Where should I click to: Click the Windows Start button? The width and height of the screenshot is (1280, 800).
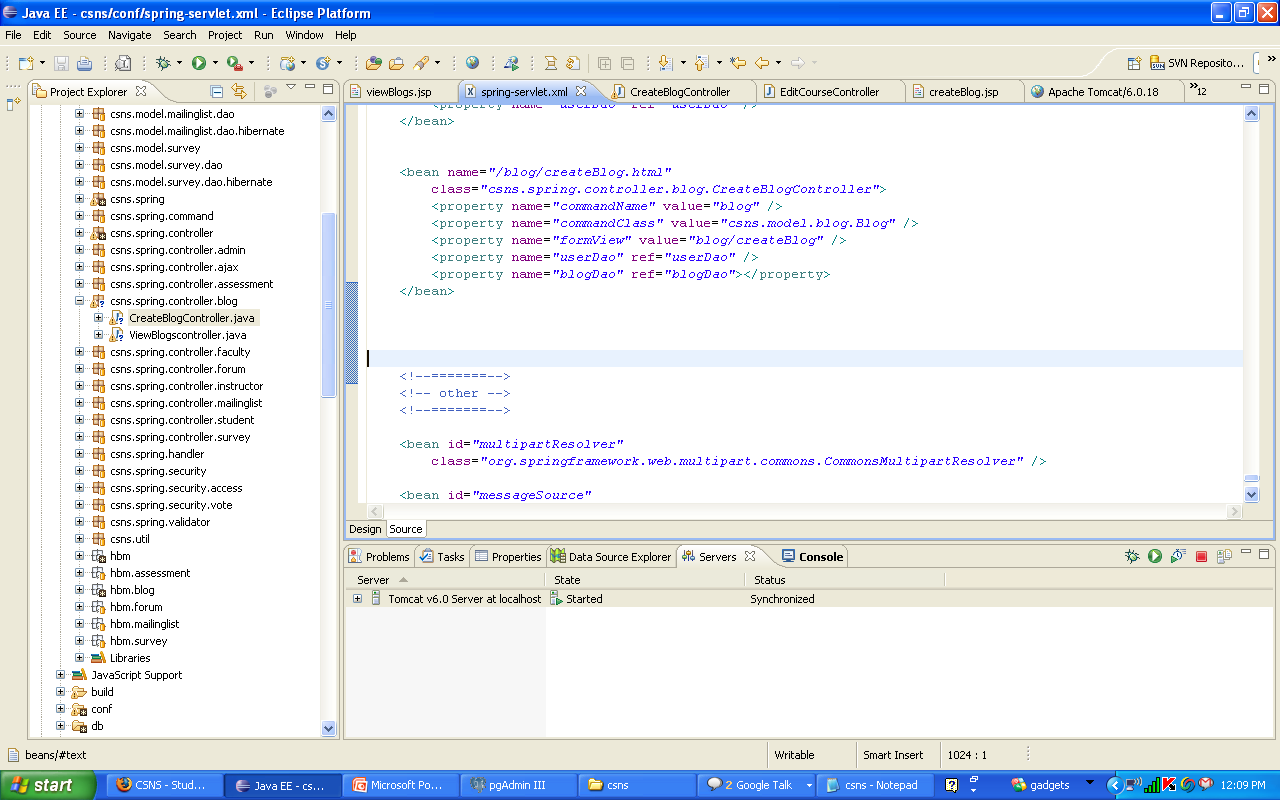coord(48,785)
